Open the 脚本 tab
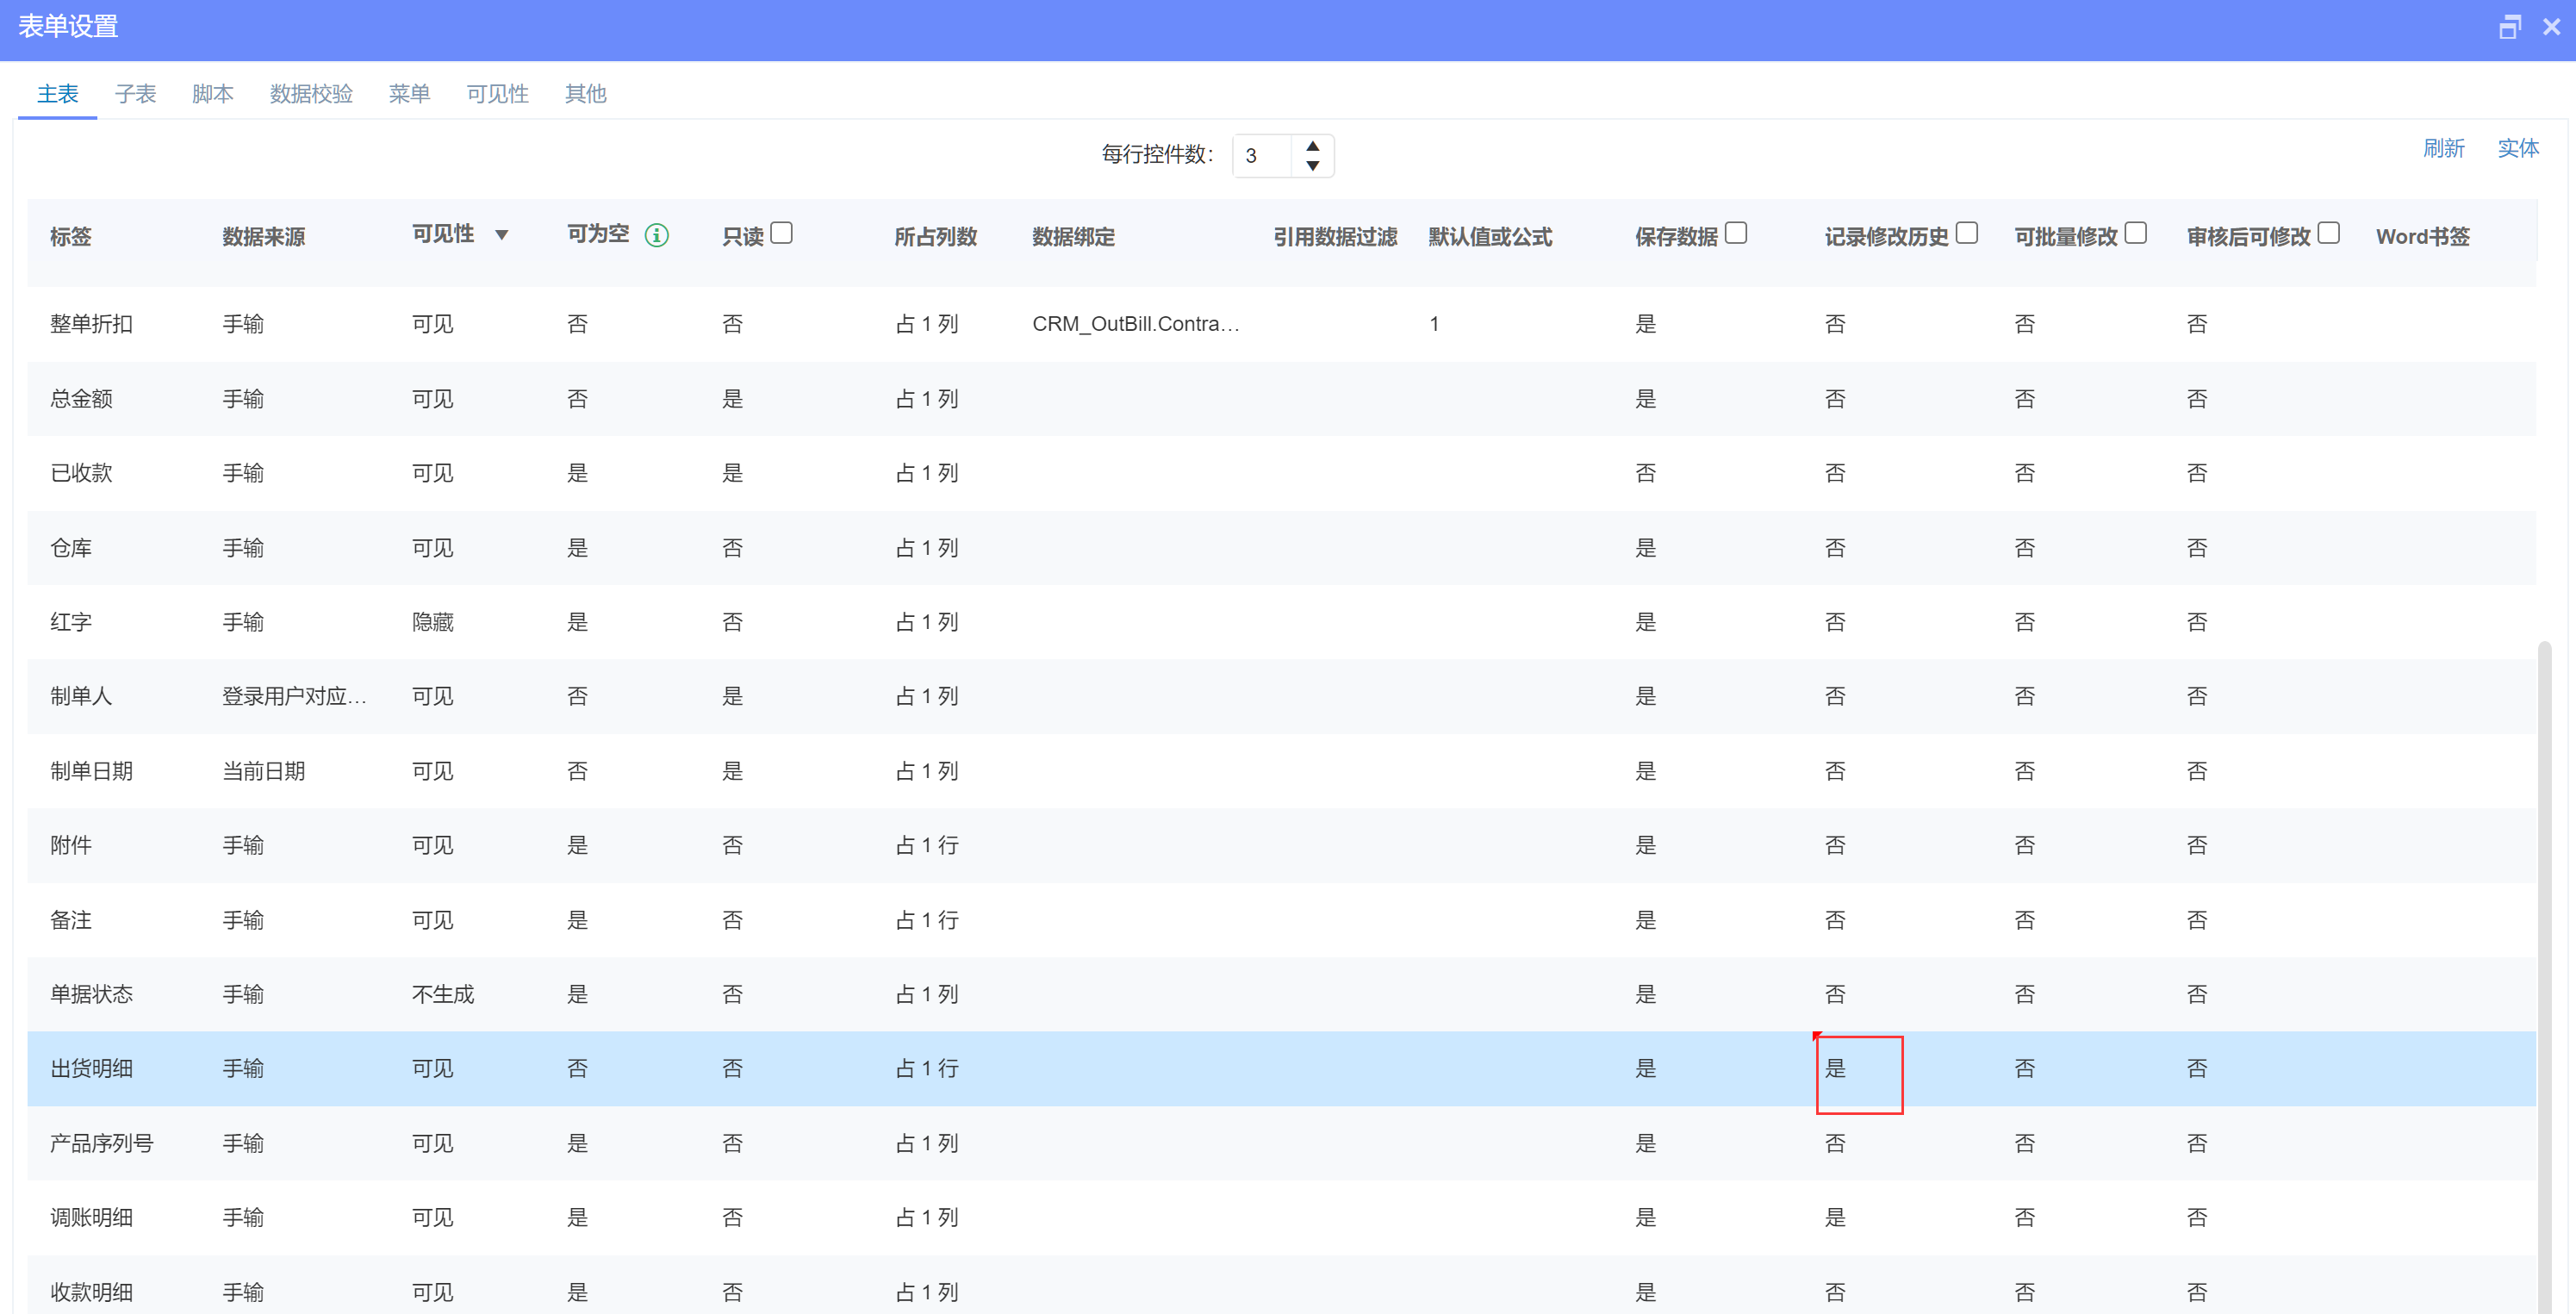The image size is (2576, 1314). pyautogui.click(x=213, y=94)
